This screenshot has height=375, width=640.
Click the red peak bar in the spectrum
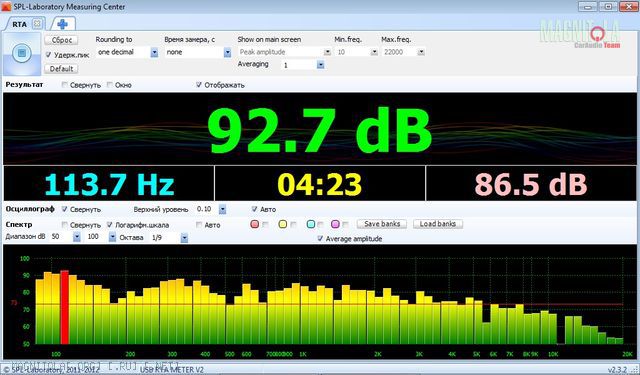tap(64, 307)
